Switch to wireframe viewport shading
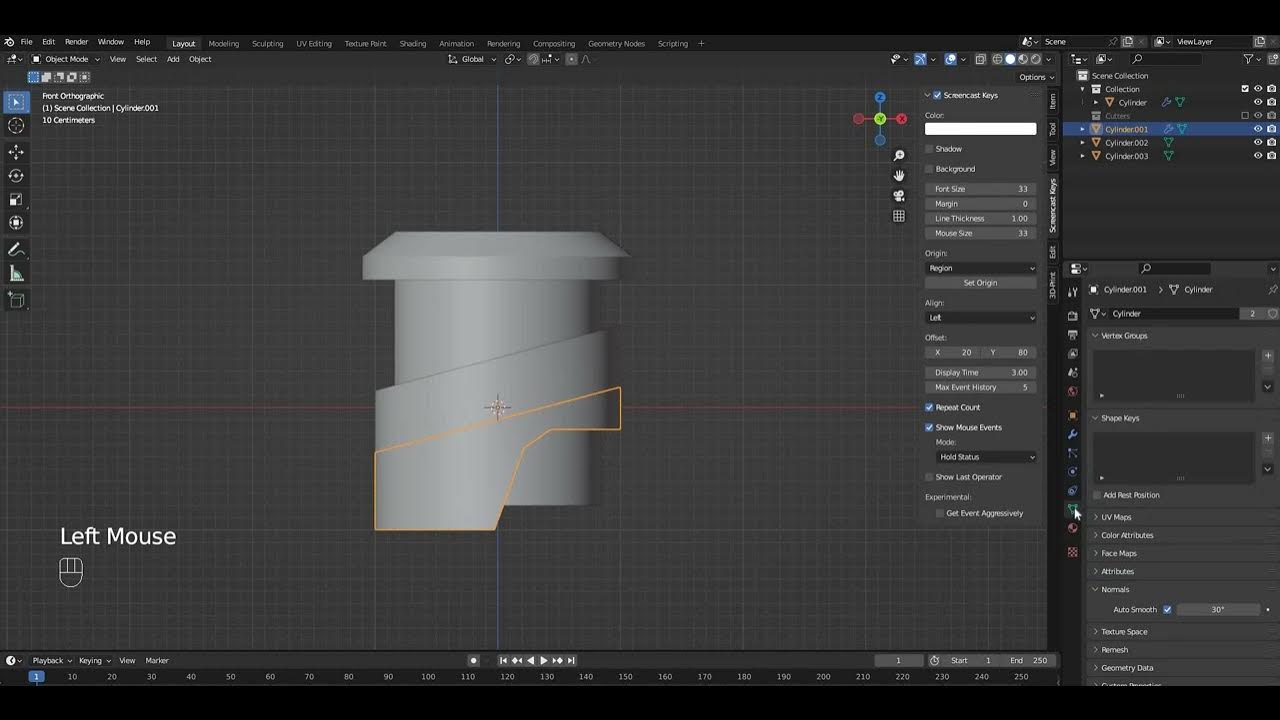1280x720 pixels. (996, 59)
